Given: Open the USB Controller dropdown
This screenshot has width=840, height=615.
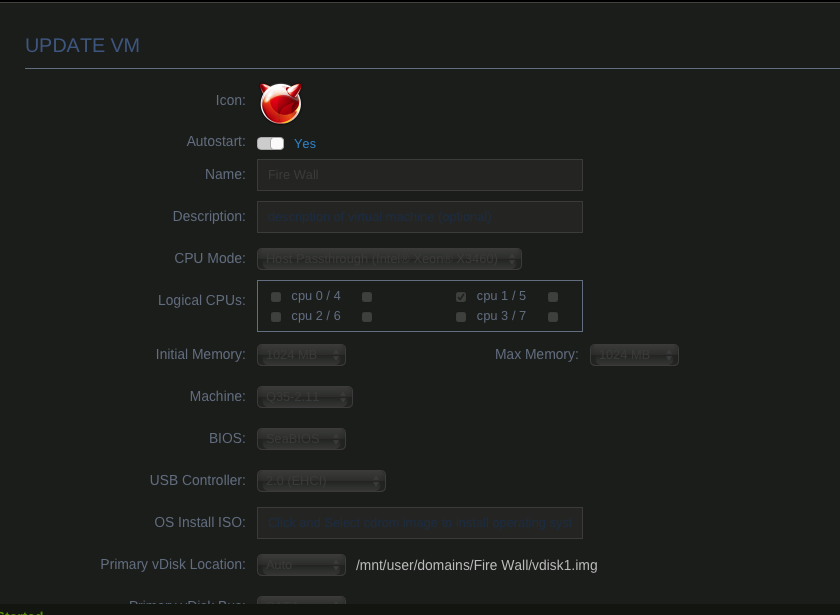Looking at the screenshot, I should (x=321, y=481).
